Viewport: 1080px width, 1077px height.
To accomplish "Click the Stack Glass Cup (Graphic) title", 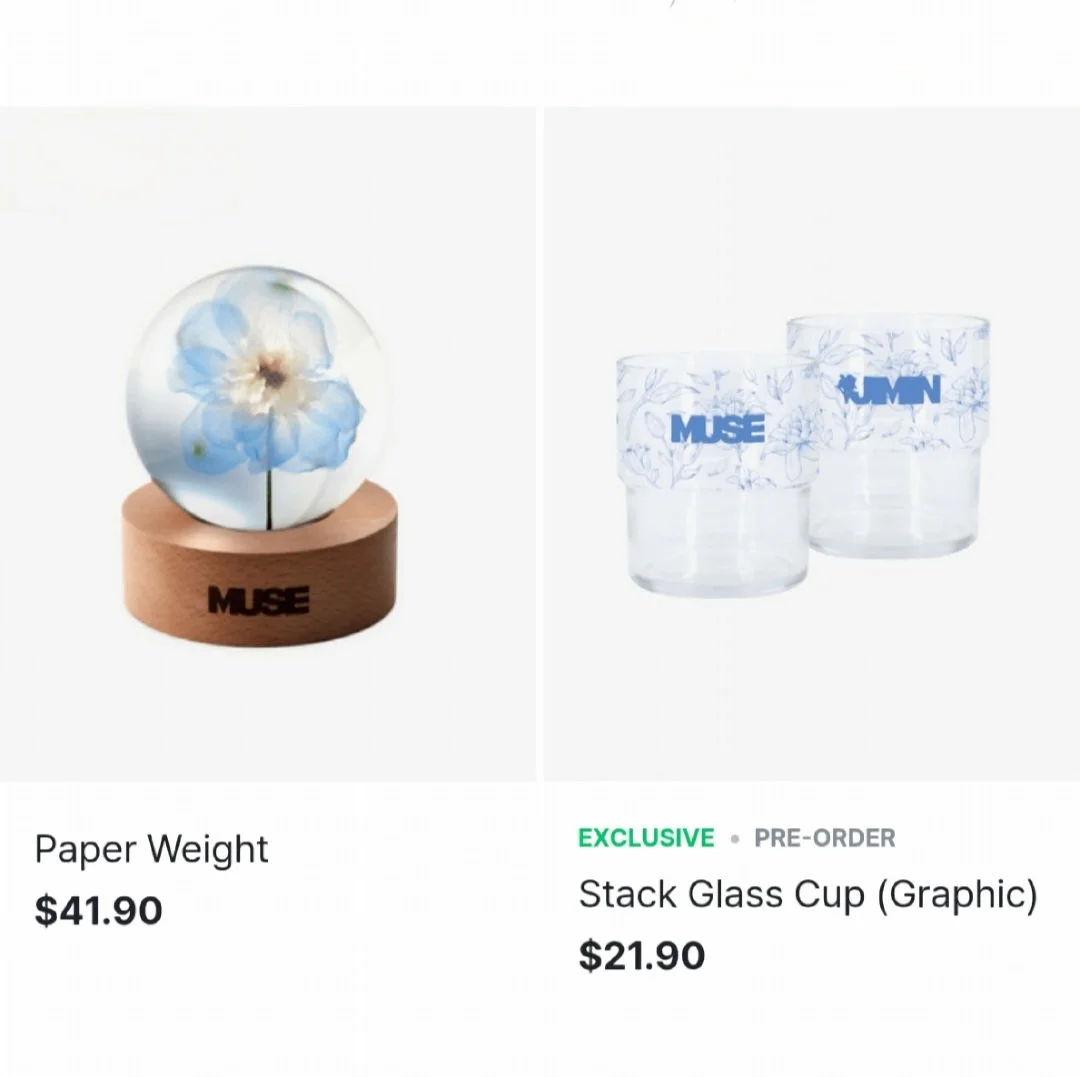I will click(807, 895).
